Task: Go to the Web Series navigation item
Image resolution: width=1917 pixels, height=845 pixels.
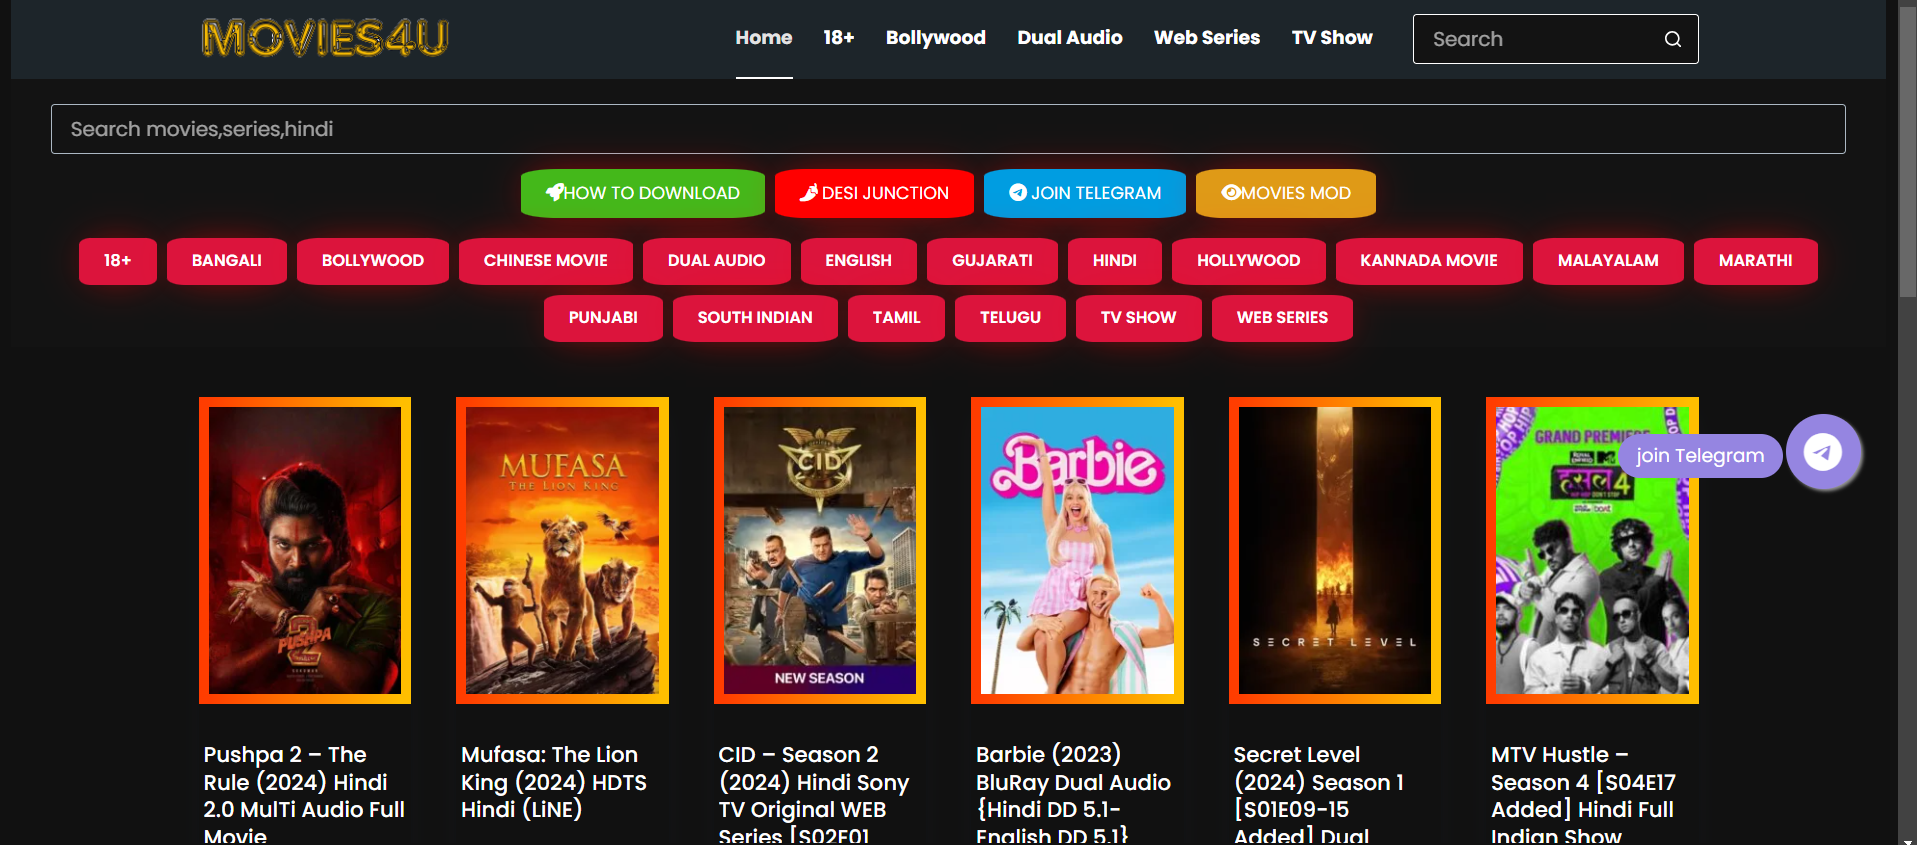Action: click(1206, 38)
